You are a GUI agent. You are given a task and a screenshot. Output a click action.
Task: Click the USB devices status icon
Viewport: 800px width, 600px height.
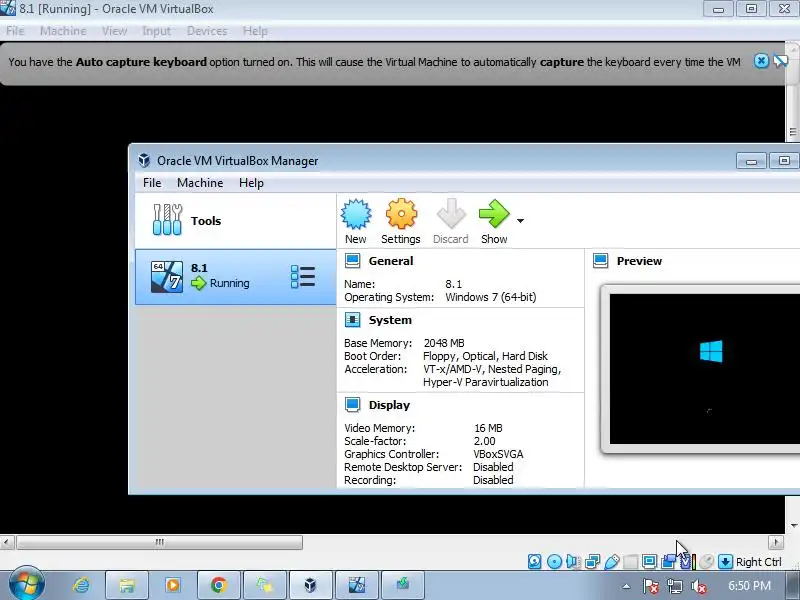611,562
